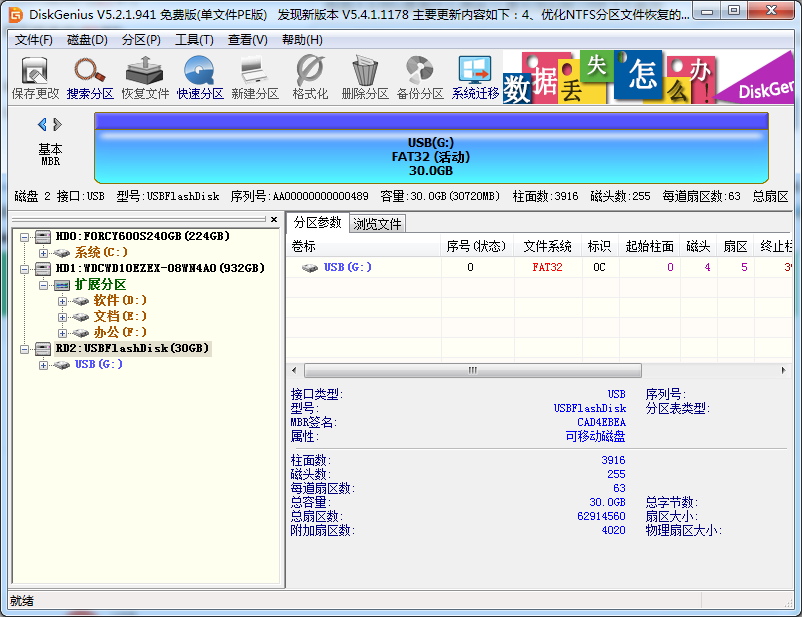Switch to the 浏览文件 tab
Viewport: 802px width, 617px height.
pyautogui.click(x=377, y=224)
